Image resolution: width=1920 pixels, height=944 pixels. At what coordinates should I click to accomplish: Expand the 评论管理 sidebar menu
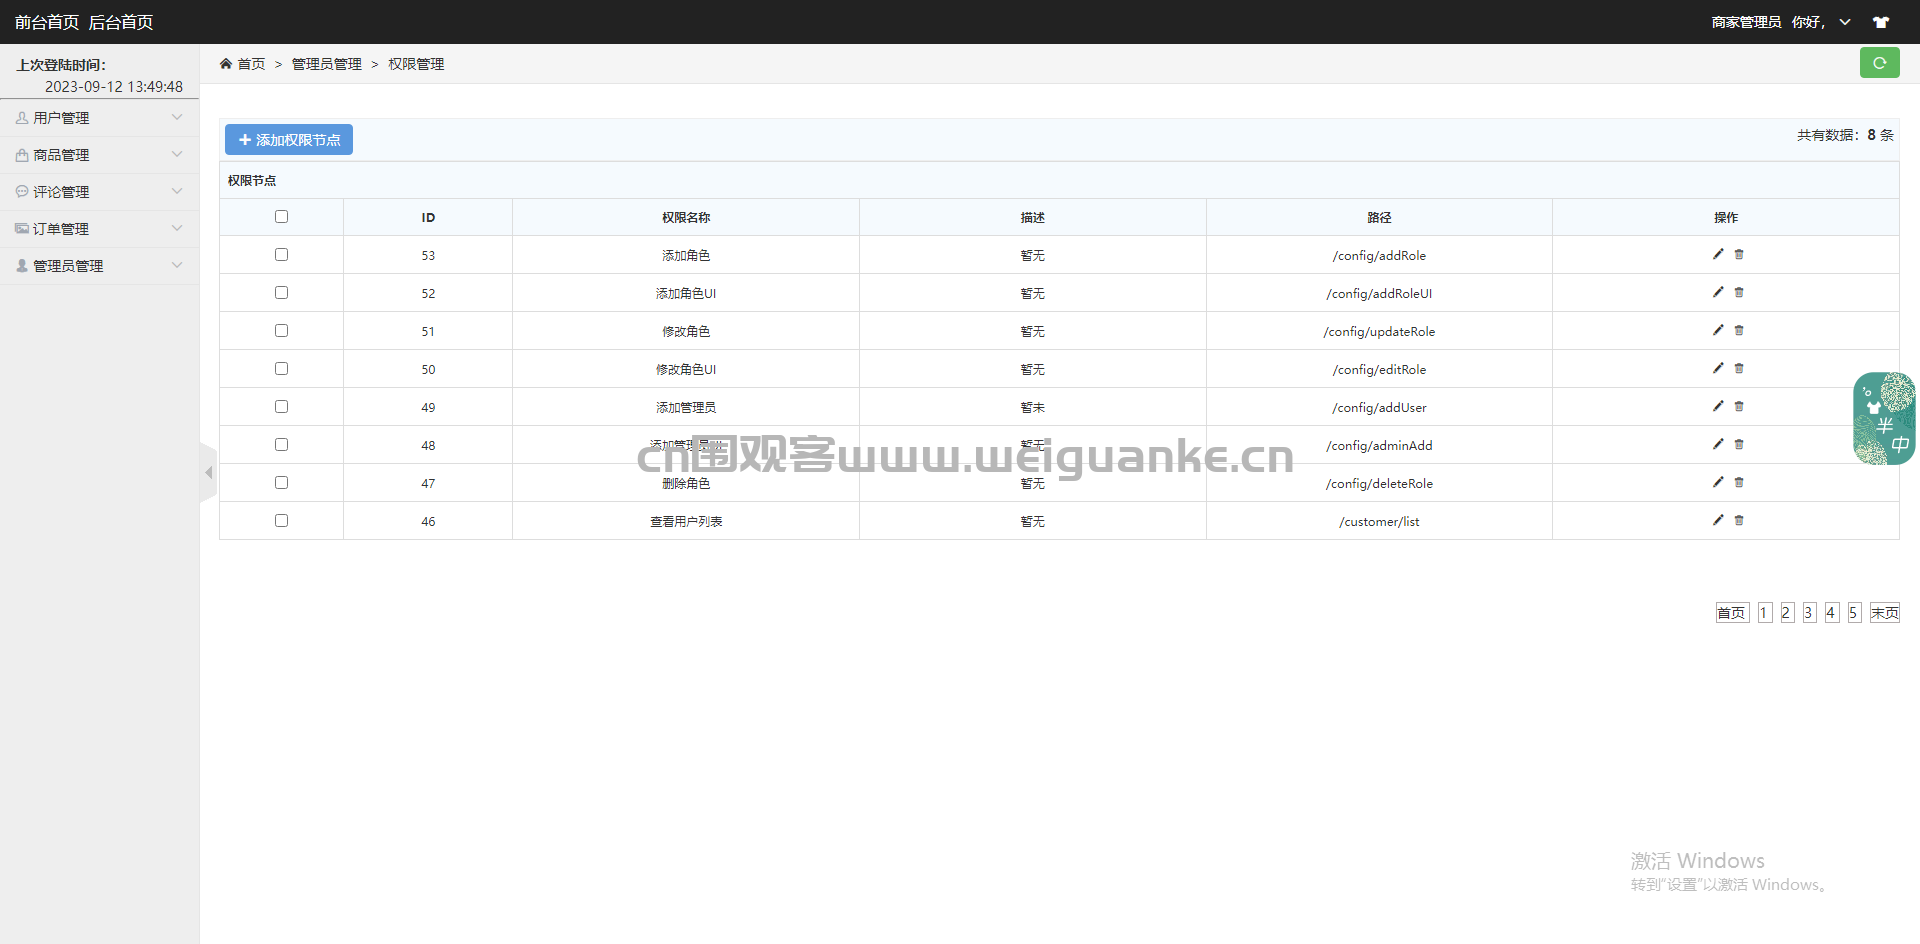coord(99,192)
